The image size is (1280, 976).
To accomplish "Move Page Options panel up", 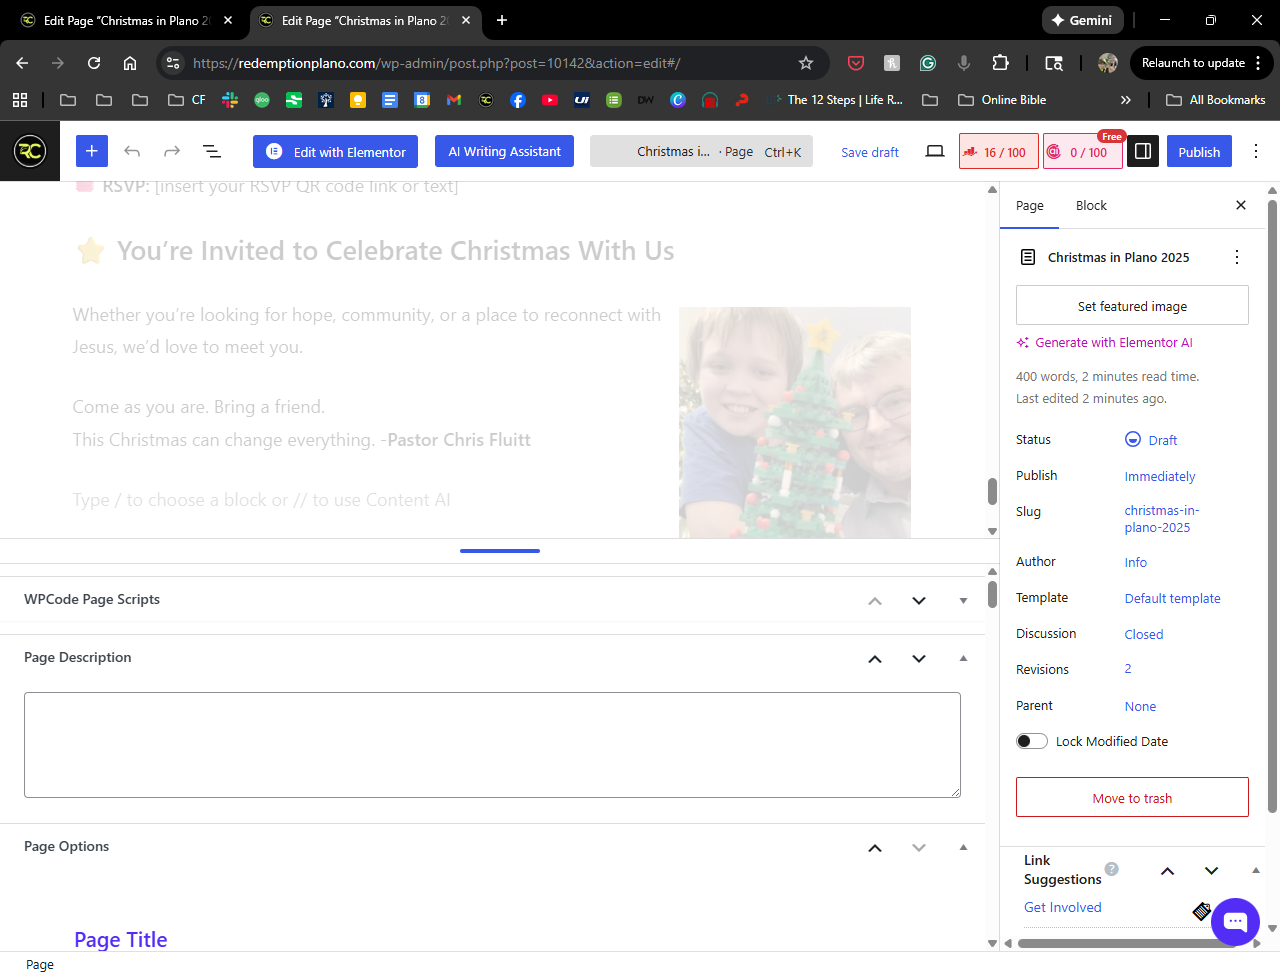I will (875, 848).
